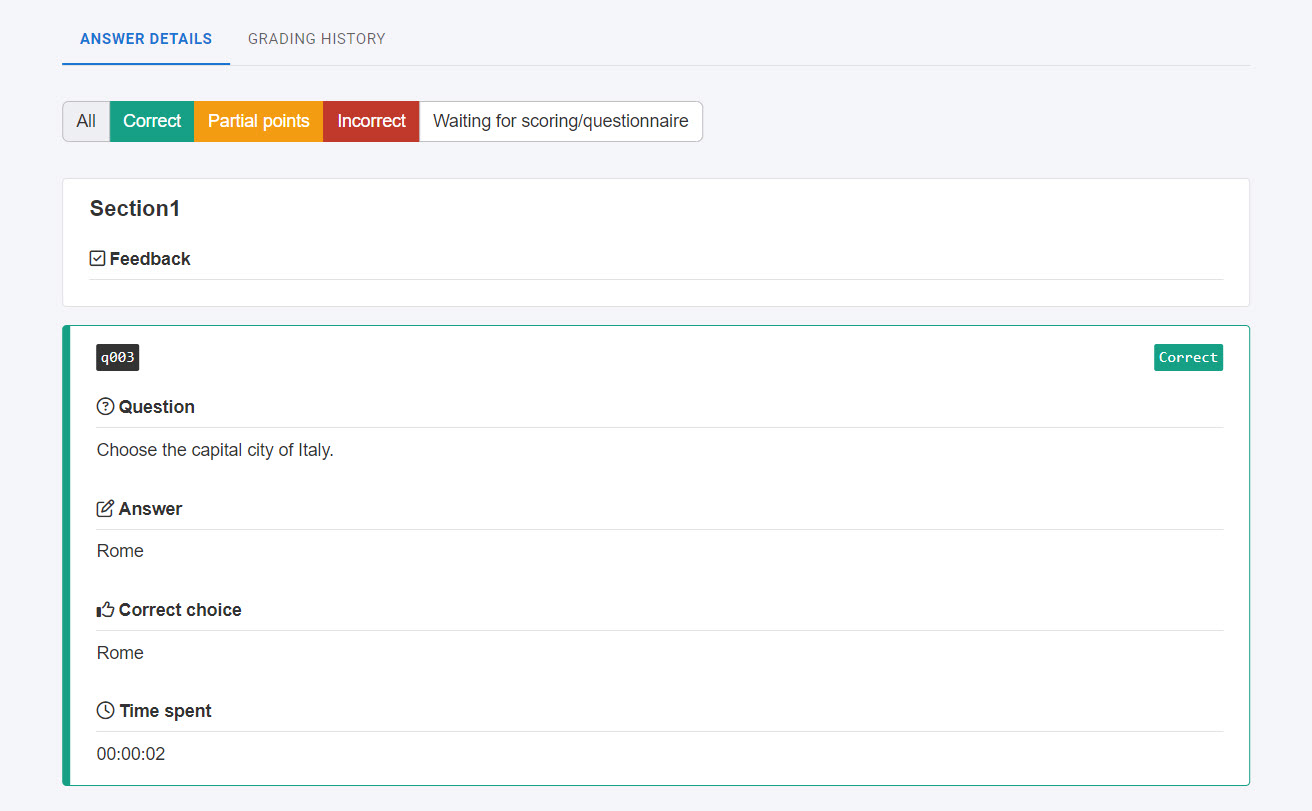Select the All filter button
Screen dimensions: 1312x811
(x=86, y=121)
